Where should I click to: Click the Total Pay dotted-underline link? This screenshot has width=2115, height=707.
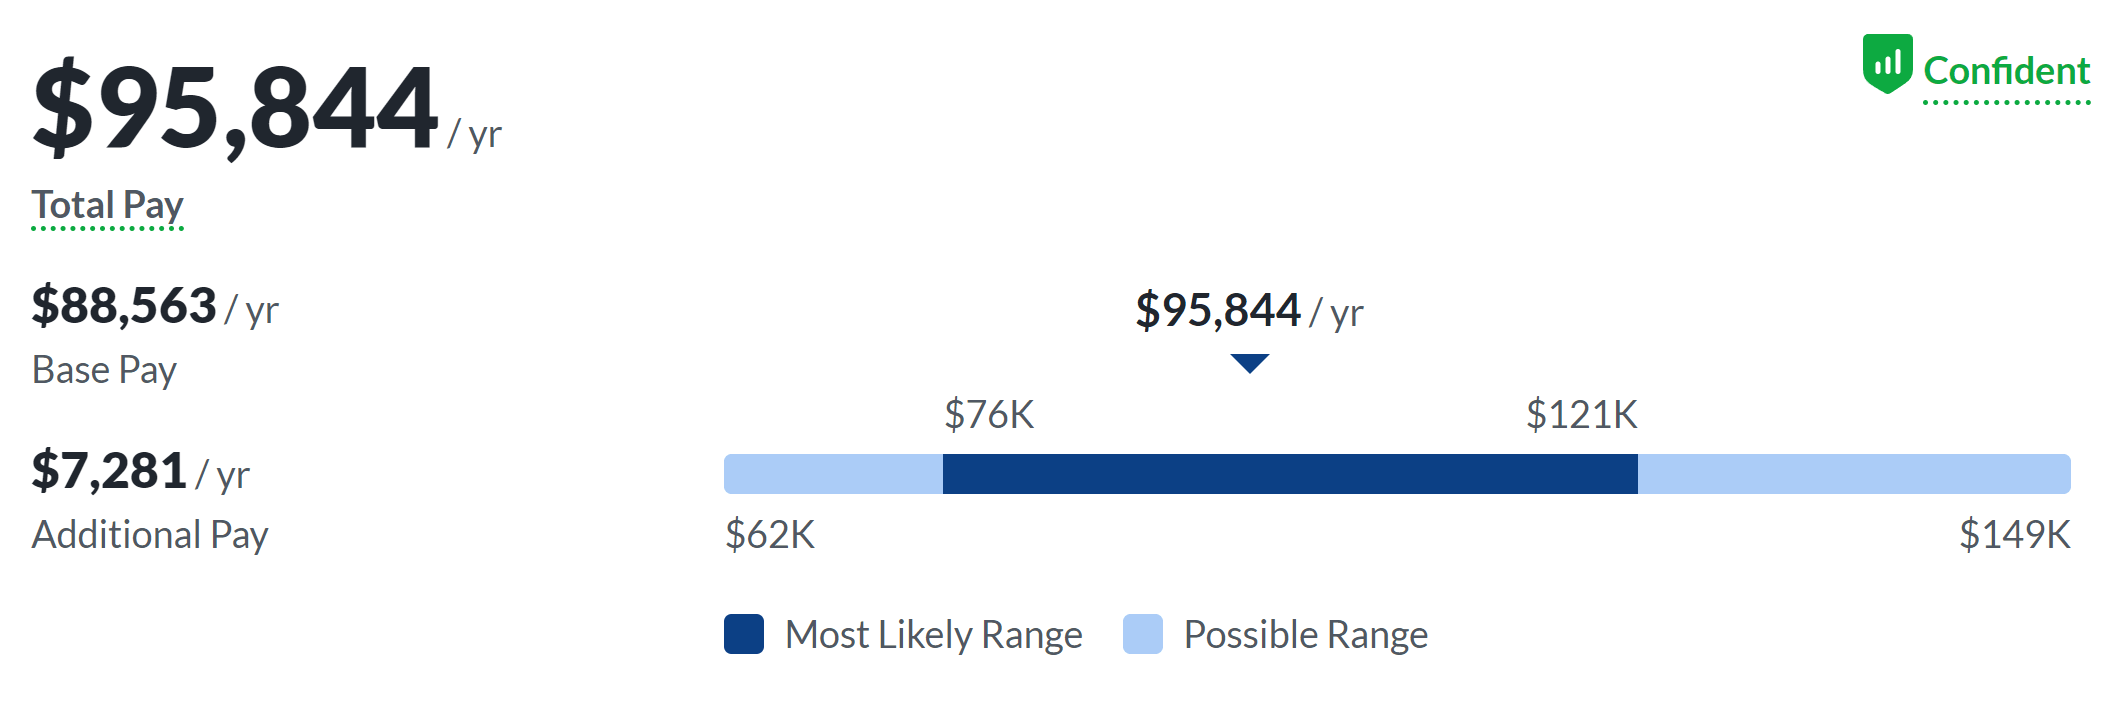point(108,205)
